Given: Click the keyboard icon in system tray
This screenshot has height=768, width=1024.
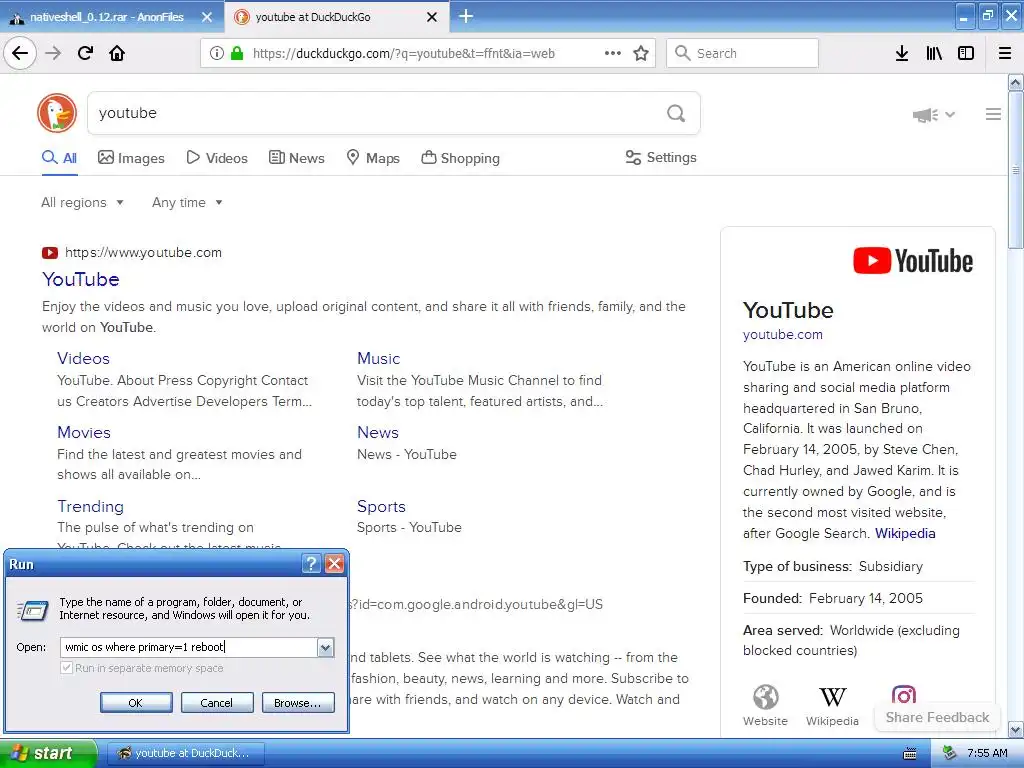Looking at the screenshot, I should (910, 754).
